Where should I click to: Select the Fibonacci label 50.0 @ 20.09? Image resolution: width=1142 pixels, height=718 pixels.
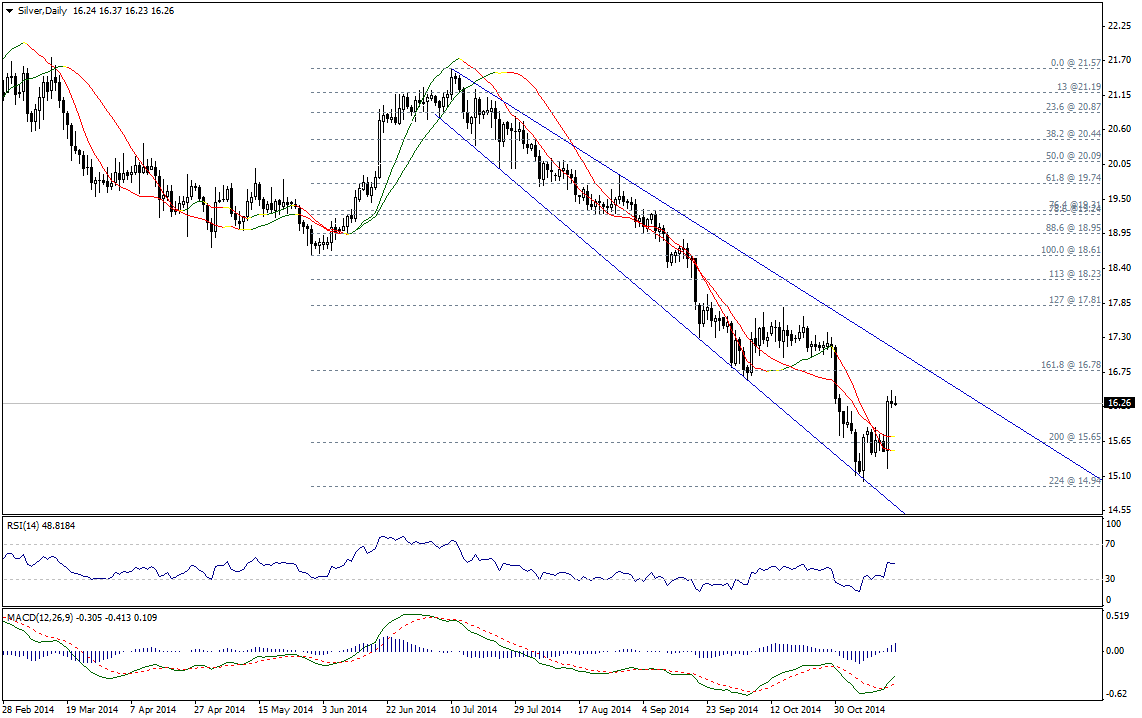(1074, 156)
